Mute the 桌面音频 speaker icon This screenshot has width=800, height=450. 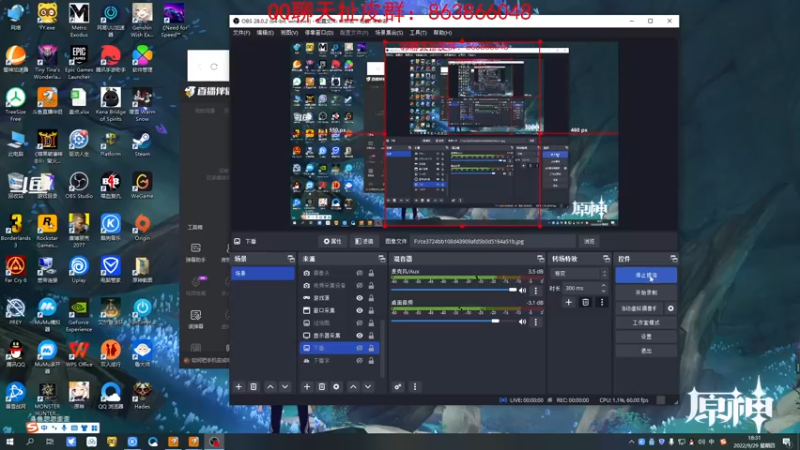tap(522, 322)
